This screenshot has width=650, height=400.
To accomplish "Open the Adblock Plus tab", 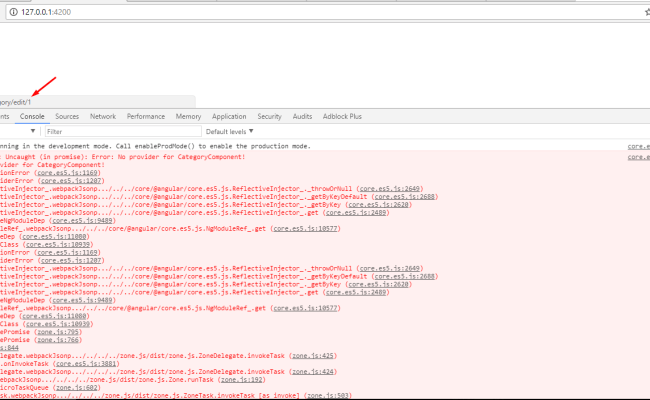I will pos(342,116).
